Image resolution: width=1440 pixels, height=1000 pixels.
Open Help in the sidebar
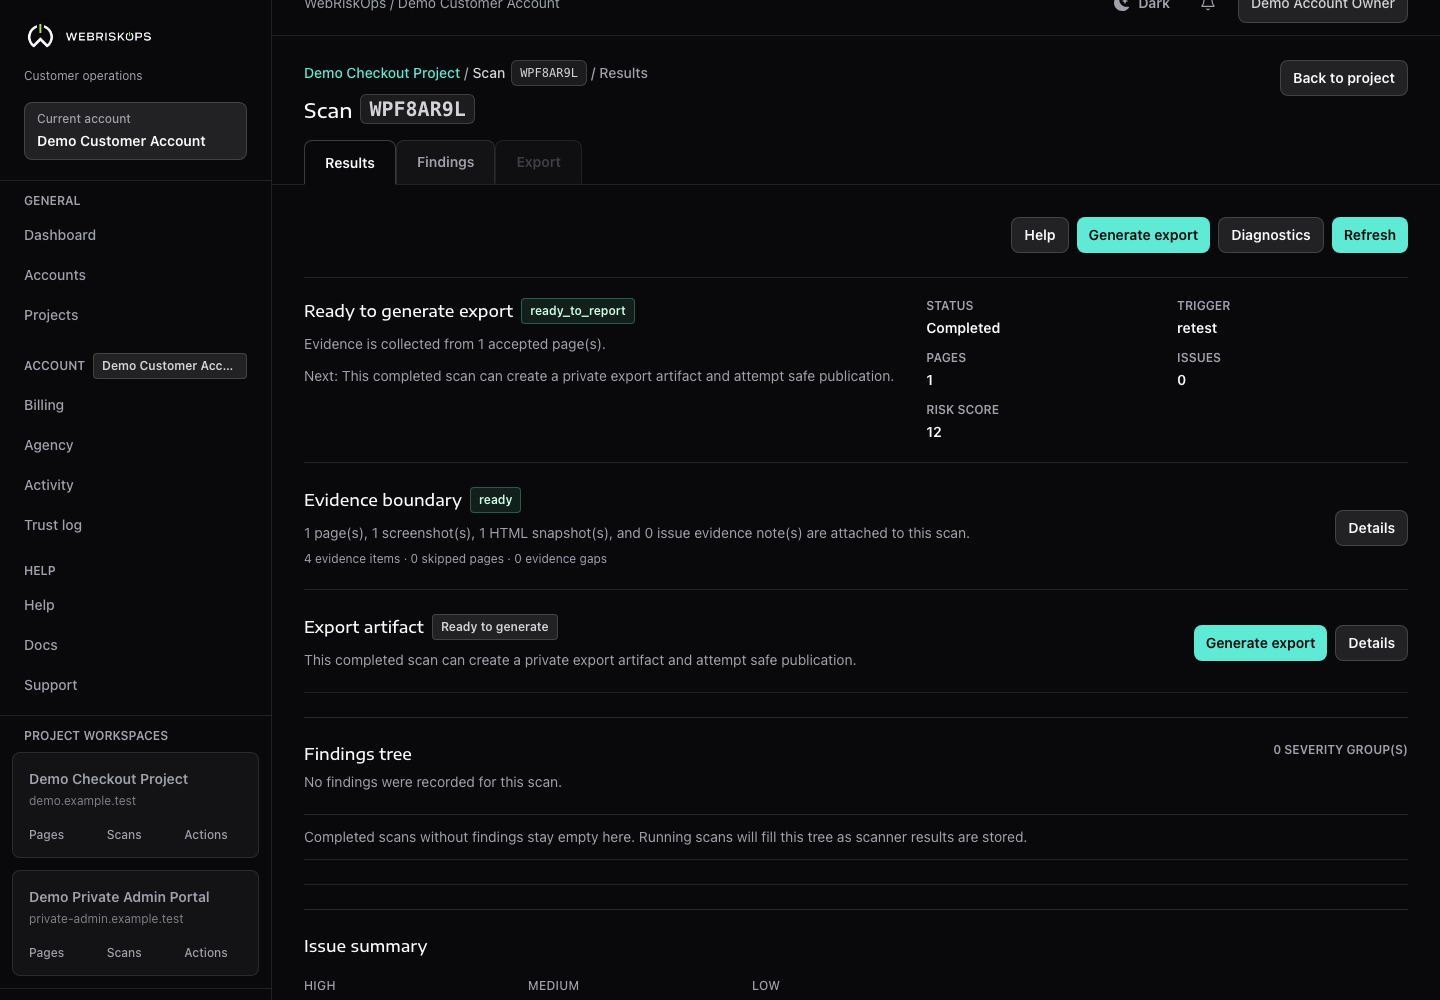(x=39, y=605)
